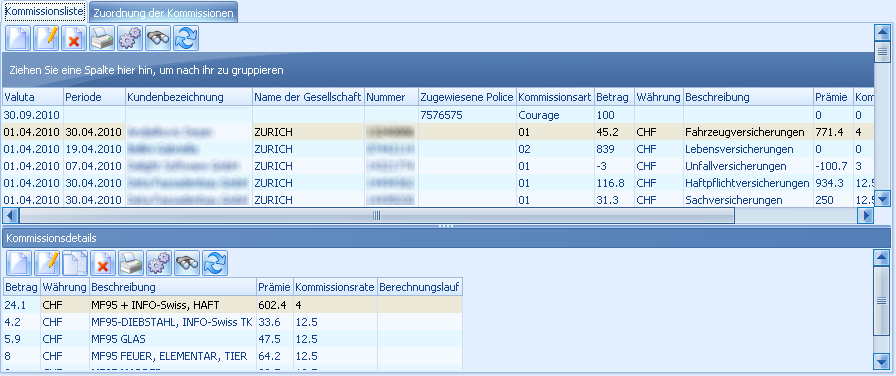Click the 30.09.2010 Valuta date cell
Viewport: 896px width, 376px height.
click(32, 115)
